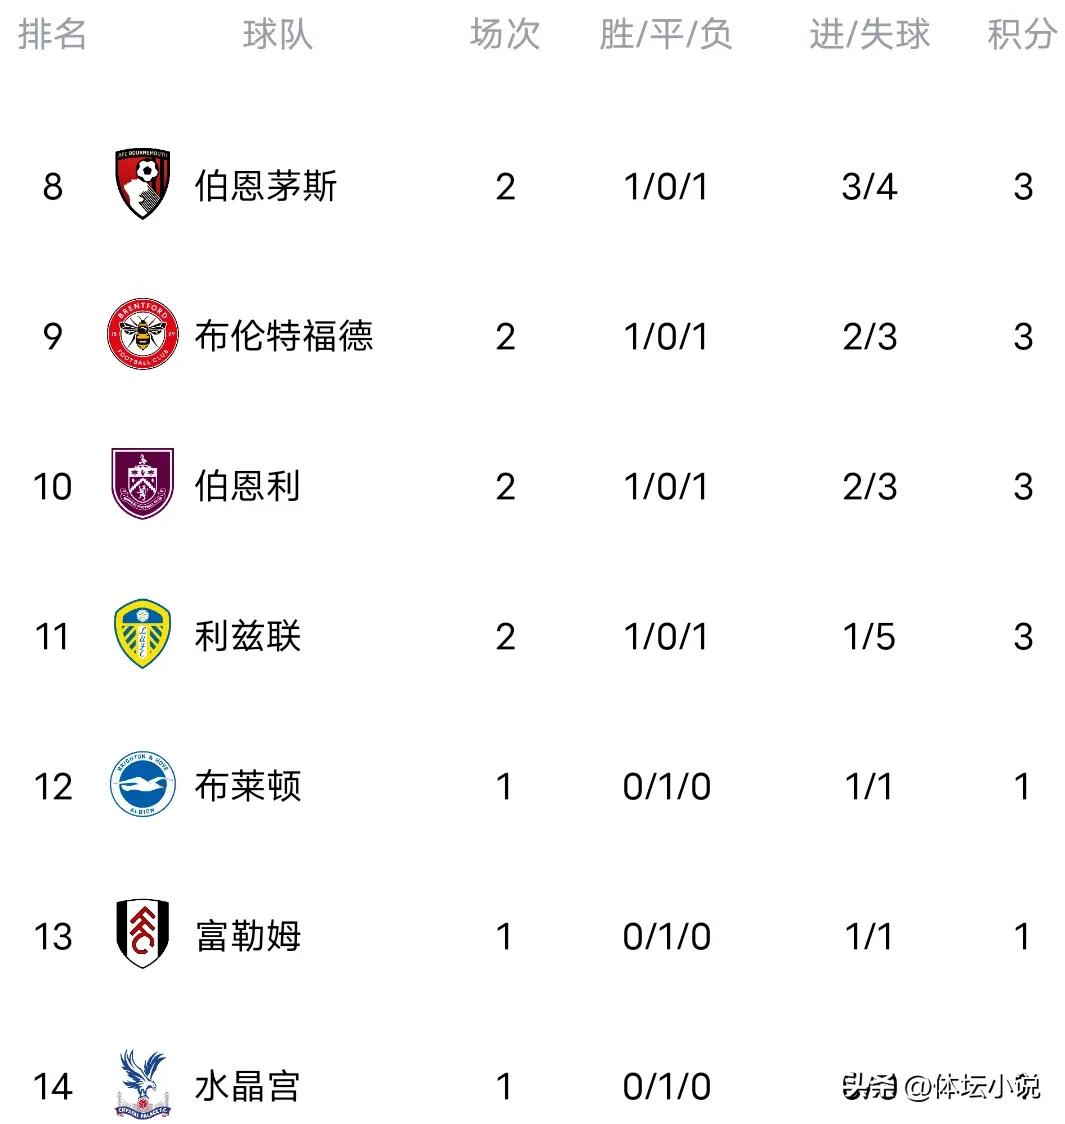This screenshot has height=1124, width=1065.
Task: Click the Bournemouth club crest
Action: 142,184
